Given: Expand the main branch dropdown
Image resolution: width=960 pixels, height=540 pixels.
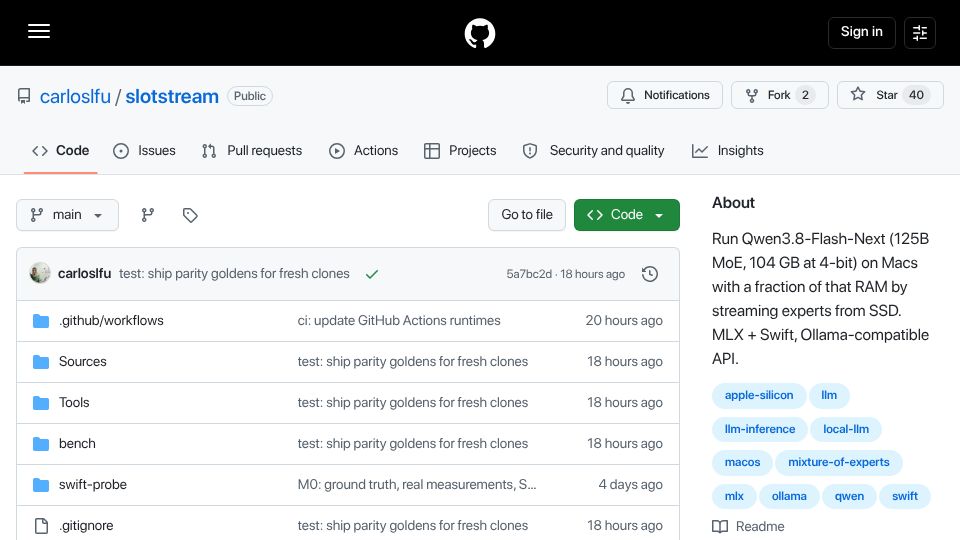Looking at the screenshot, I should click(67, 215).
